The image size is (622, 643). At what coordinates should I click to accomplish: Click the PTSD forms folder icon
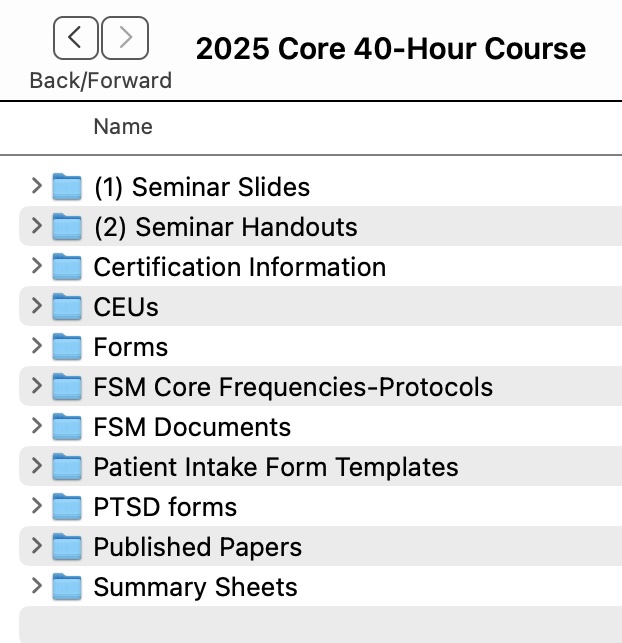[x=67, y=507]
